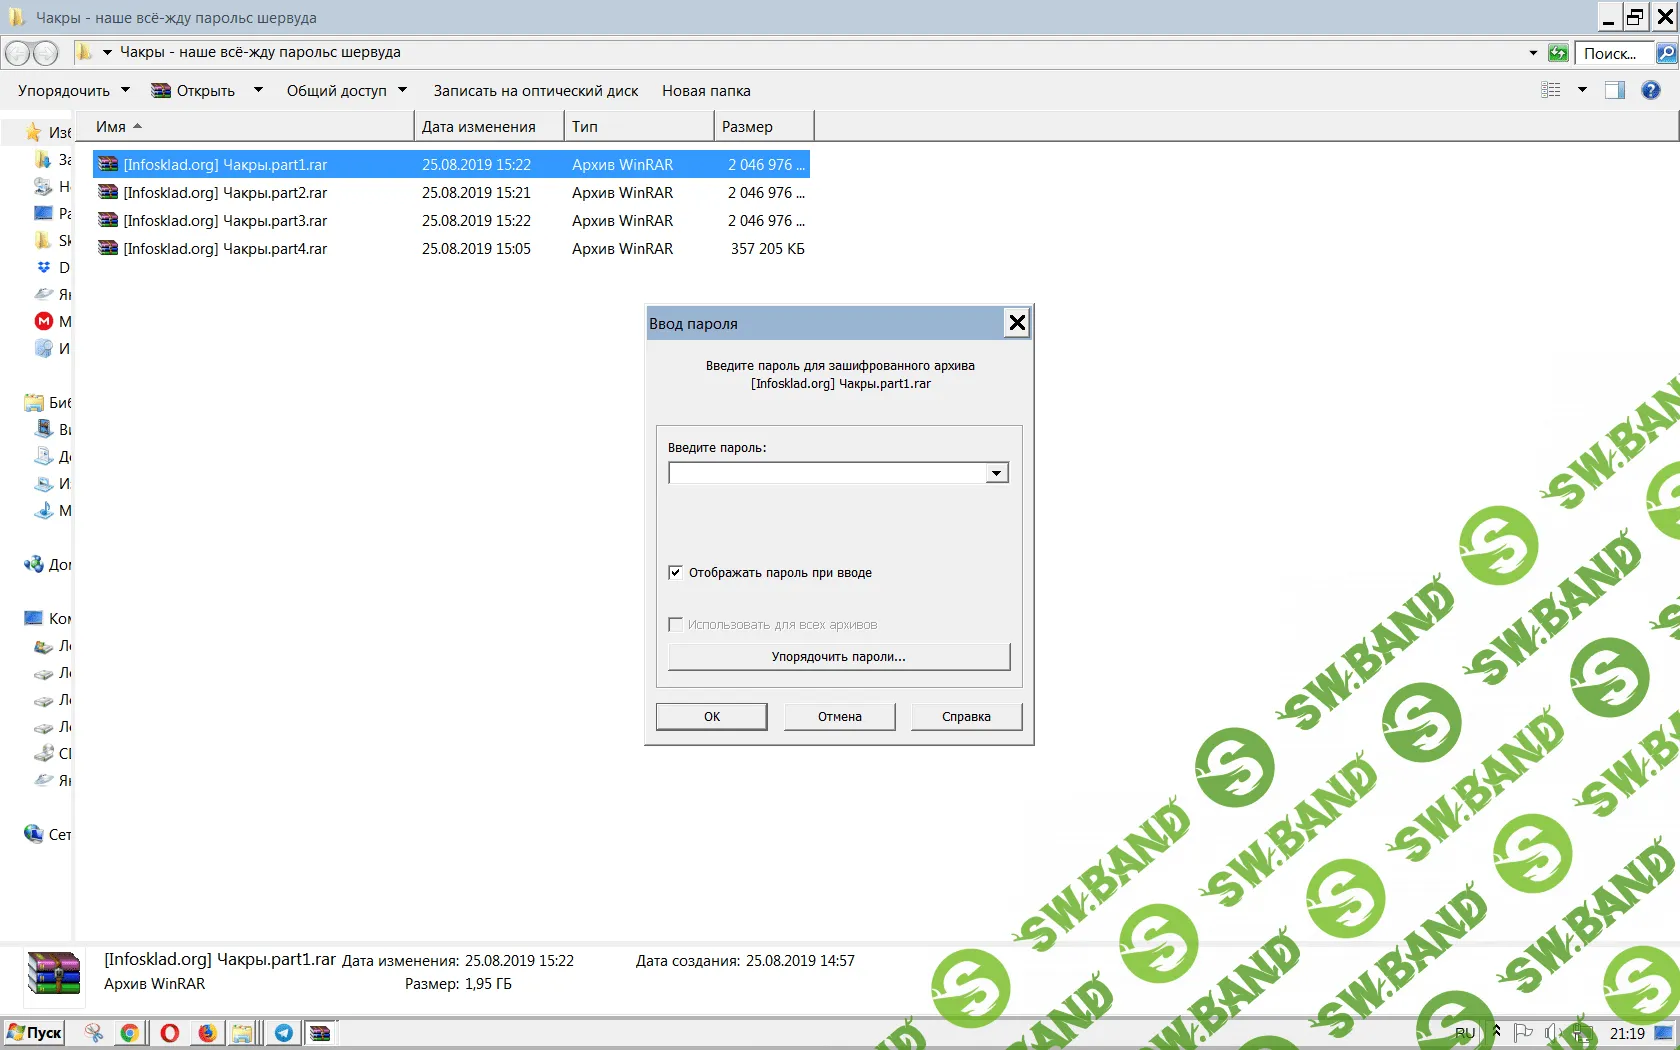Click 'Новая папка' in the toolbar
The width and height of the screenshot is (1680, 1050).
[706, 91]
